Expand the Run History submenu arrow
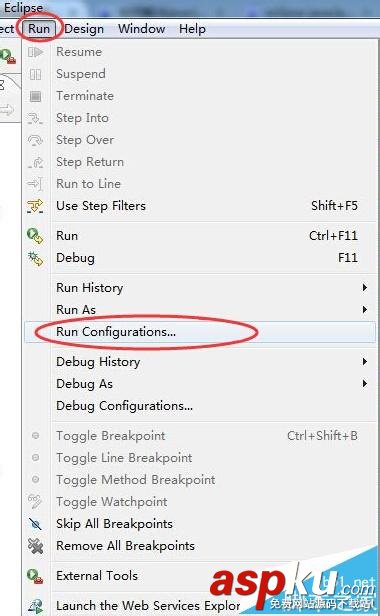Screen dimensions: 380x616 (x=365, y=288)
